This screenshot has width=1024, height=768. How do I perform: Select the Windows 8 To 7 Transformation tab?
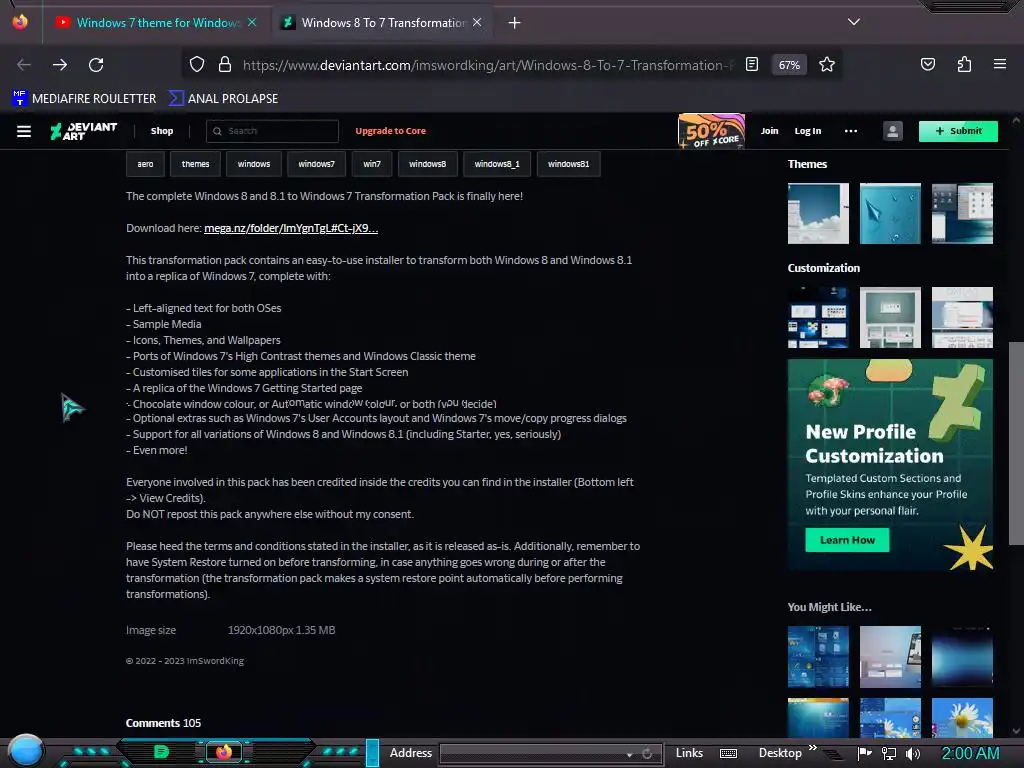click(x=383, y=22)
